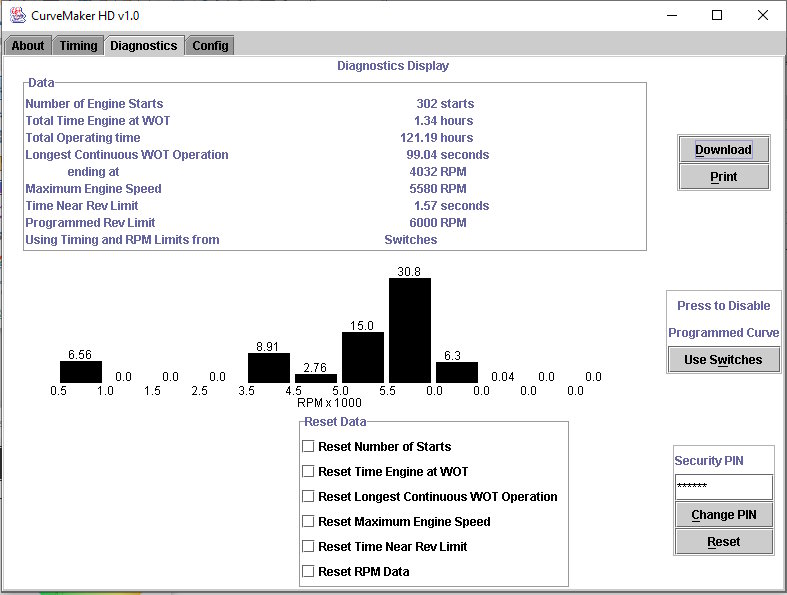Viewport: 787px width, 595px height.
Task: Check Reset Time Near Rev Limit
Action: click(308, 546)
